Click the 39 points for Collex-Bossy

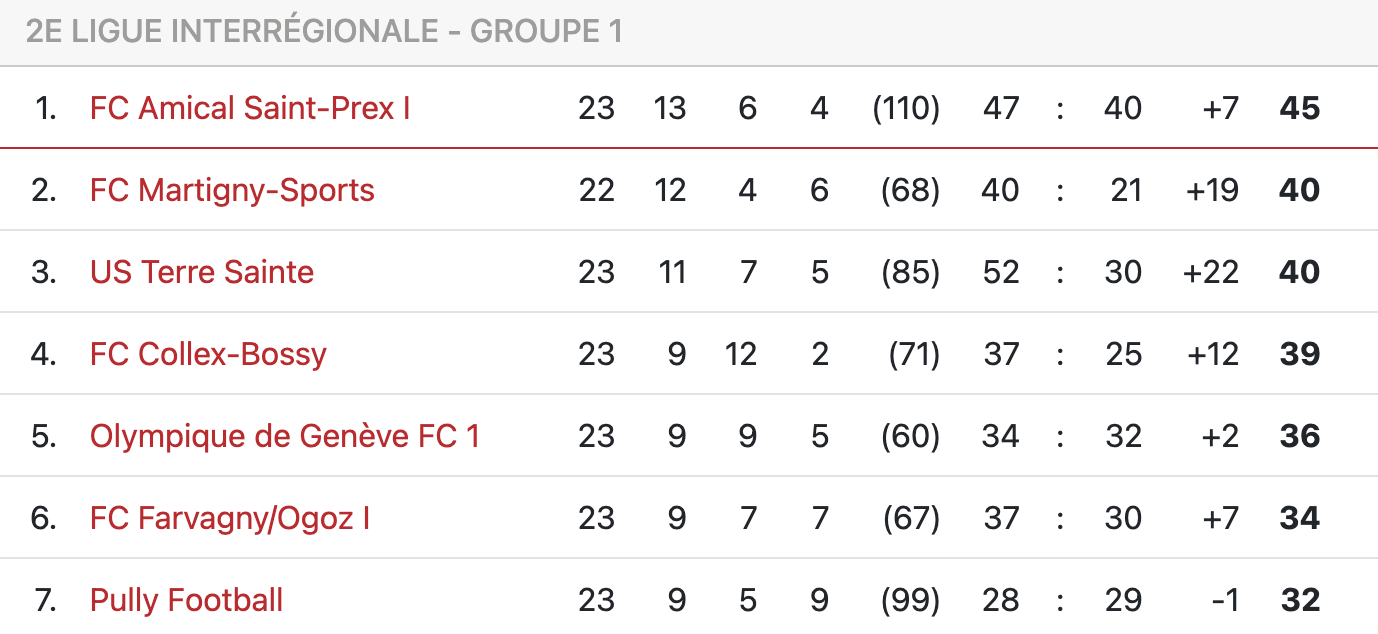pos(1300,354)
